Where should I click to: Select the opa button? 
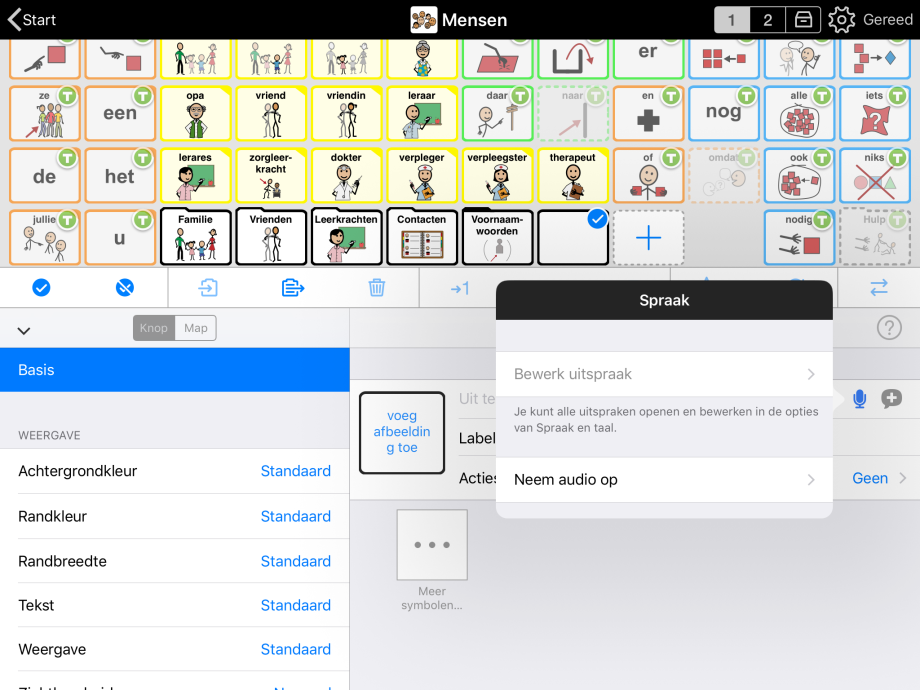click(x=195, y=113)
